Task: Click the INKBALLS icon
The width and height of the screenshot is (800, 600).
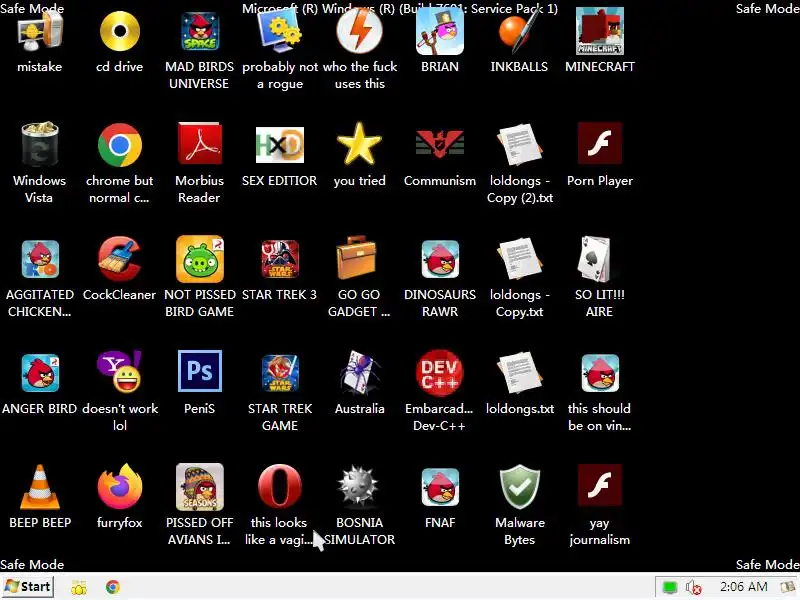Action: [519, 31]
